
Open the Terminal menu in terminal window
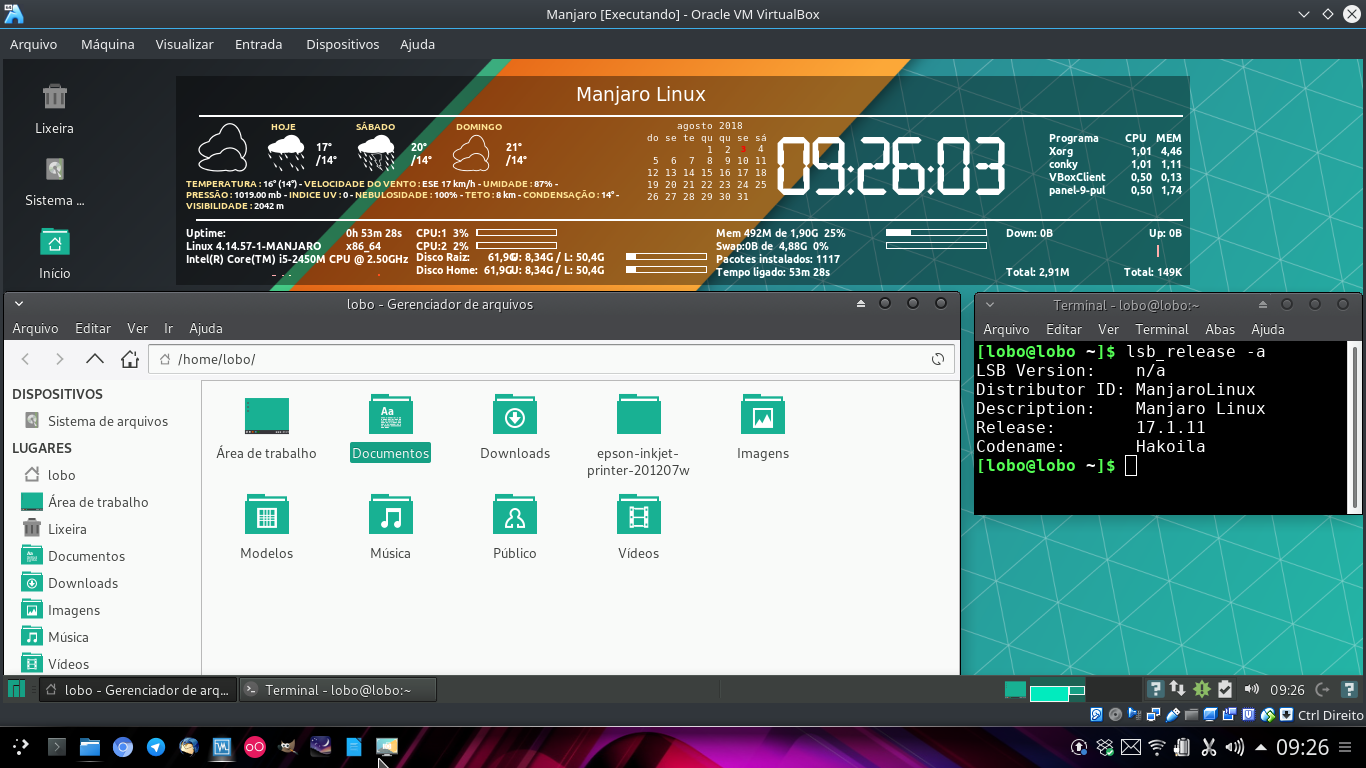[1161, 329]
